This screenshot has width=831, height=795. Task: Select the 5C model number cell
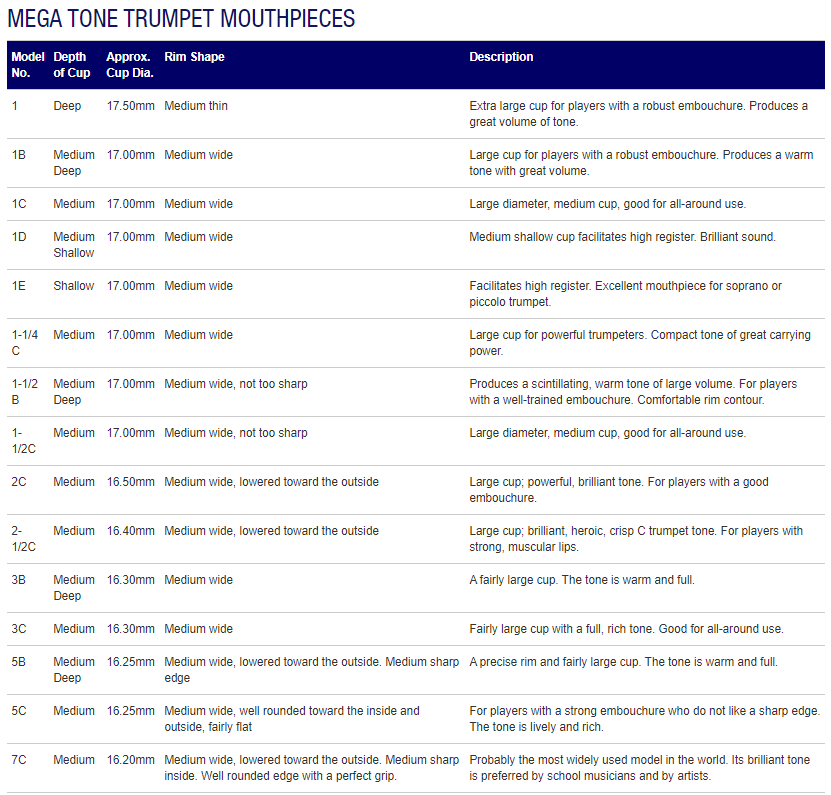[19, 711]
